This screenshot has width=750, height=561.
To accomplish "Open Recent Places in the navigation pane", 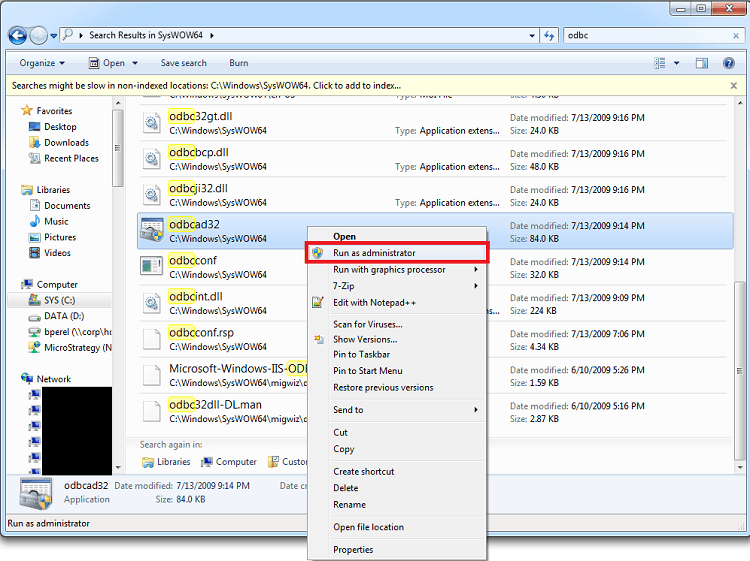I will click(x=64, y=158).
